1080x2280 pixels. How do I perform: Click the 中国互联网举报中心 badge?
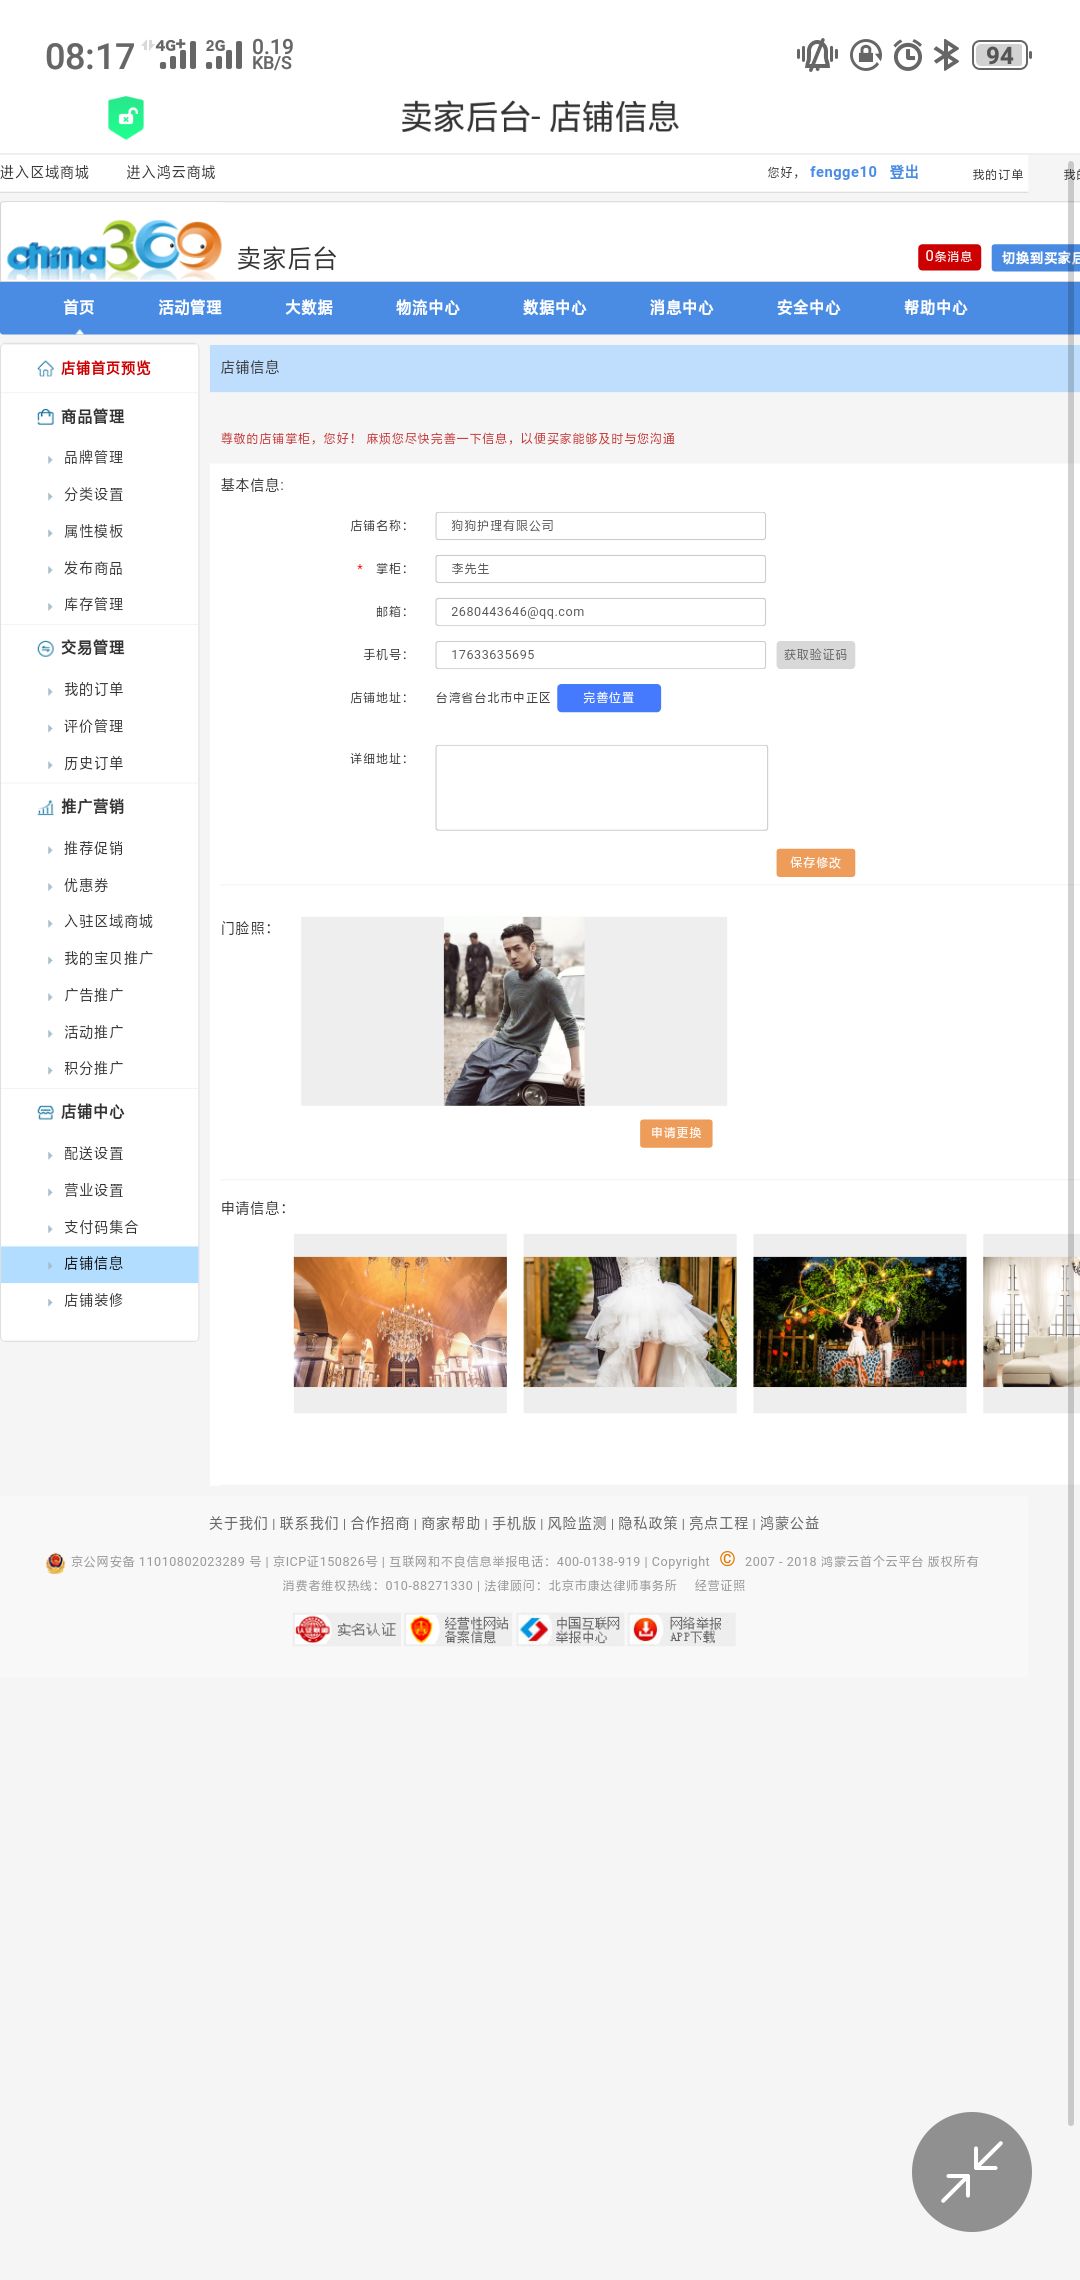click(x=570, y=1630)
